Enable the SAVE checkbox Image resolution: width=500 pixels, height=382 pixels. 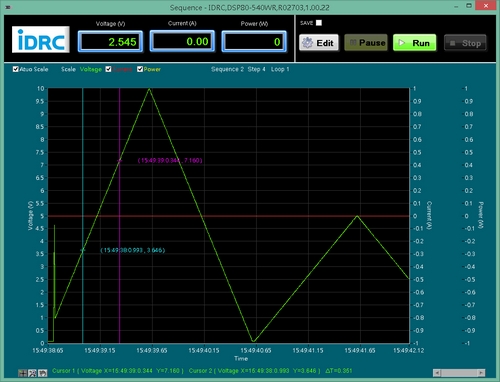coord(319,23)
